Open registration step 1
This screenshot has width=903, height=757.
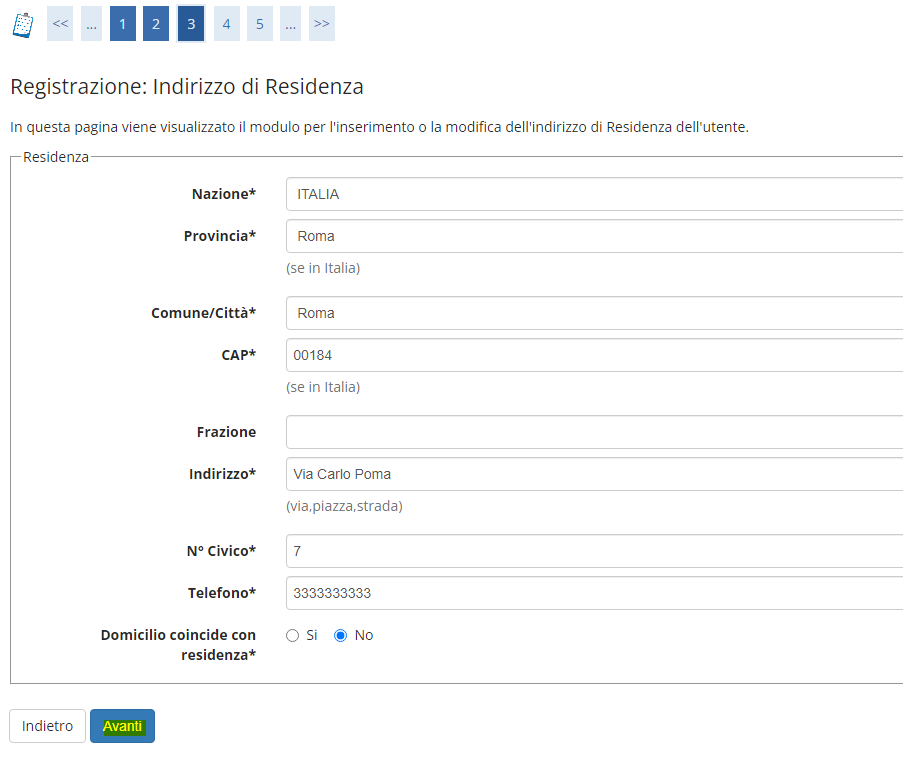[x=123, y=24]
